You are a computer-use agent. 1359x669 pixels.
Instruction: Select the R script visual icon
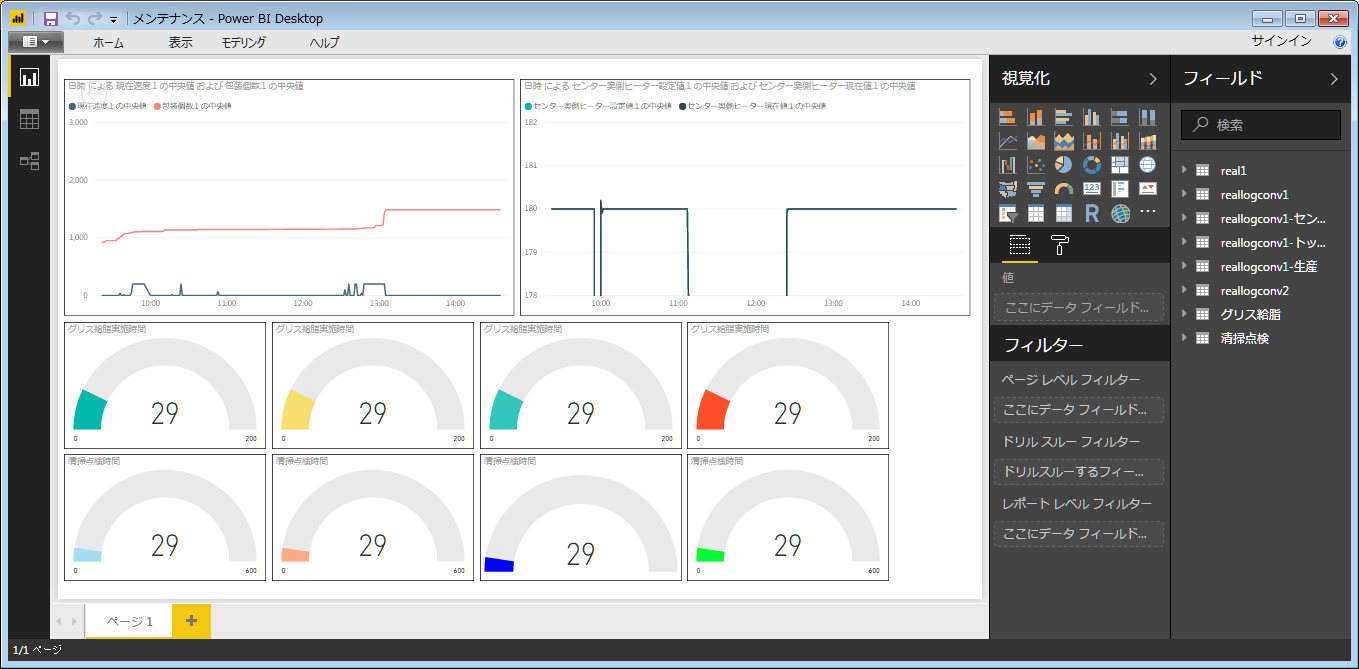point(1092,213)
